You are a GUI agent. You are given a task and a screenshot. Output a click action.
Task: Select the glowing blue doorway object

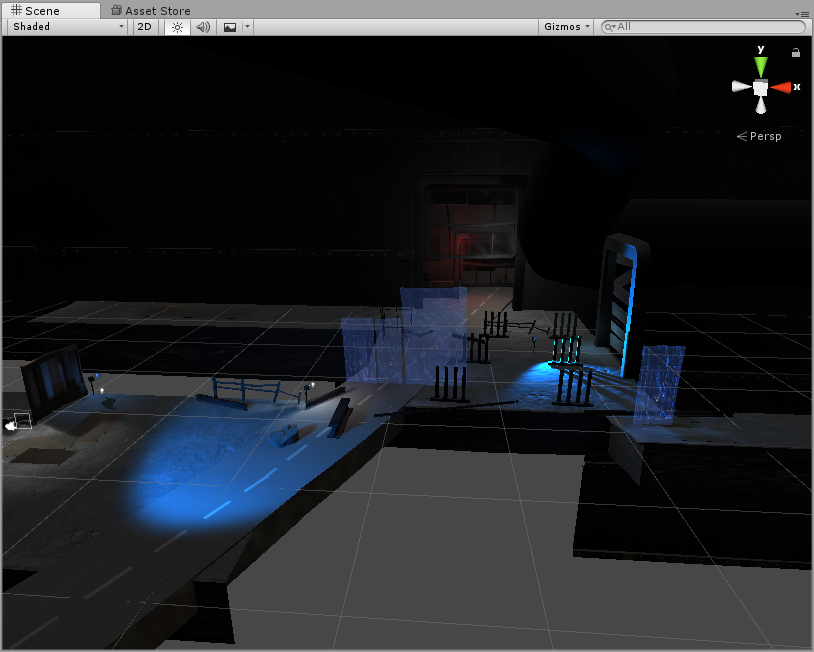coord(620,306)
